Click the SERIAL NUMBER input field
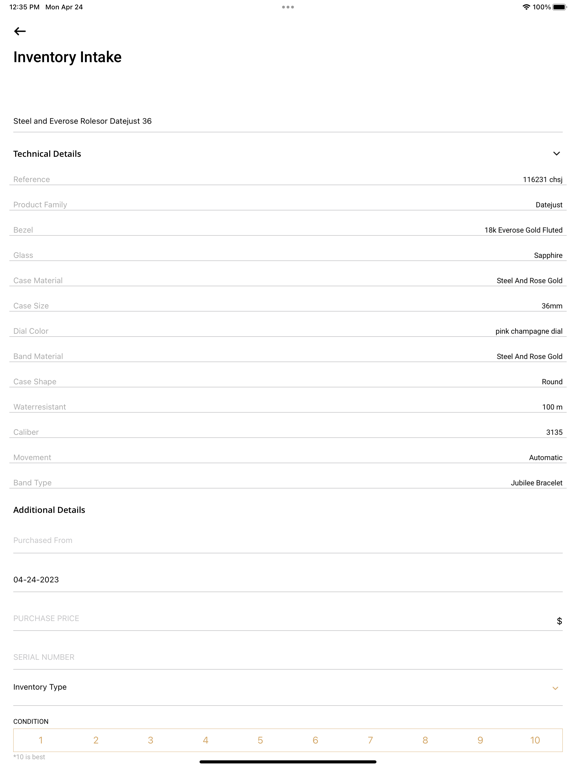Viewport: 576px width, 768px height. 288,657
